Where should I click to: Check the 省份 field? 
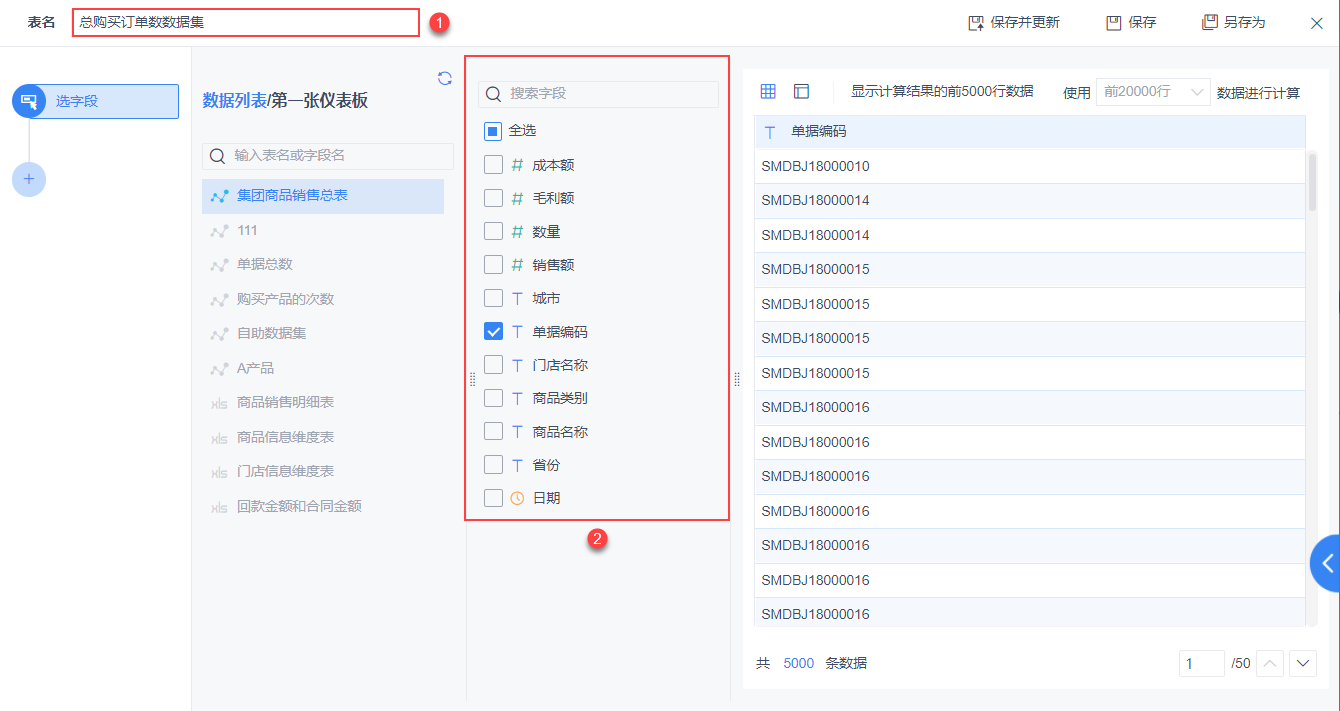click(x=493, y=465)
